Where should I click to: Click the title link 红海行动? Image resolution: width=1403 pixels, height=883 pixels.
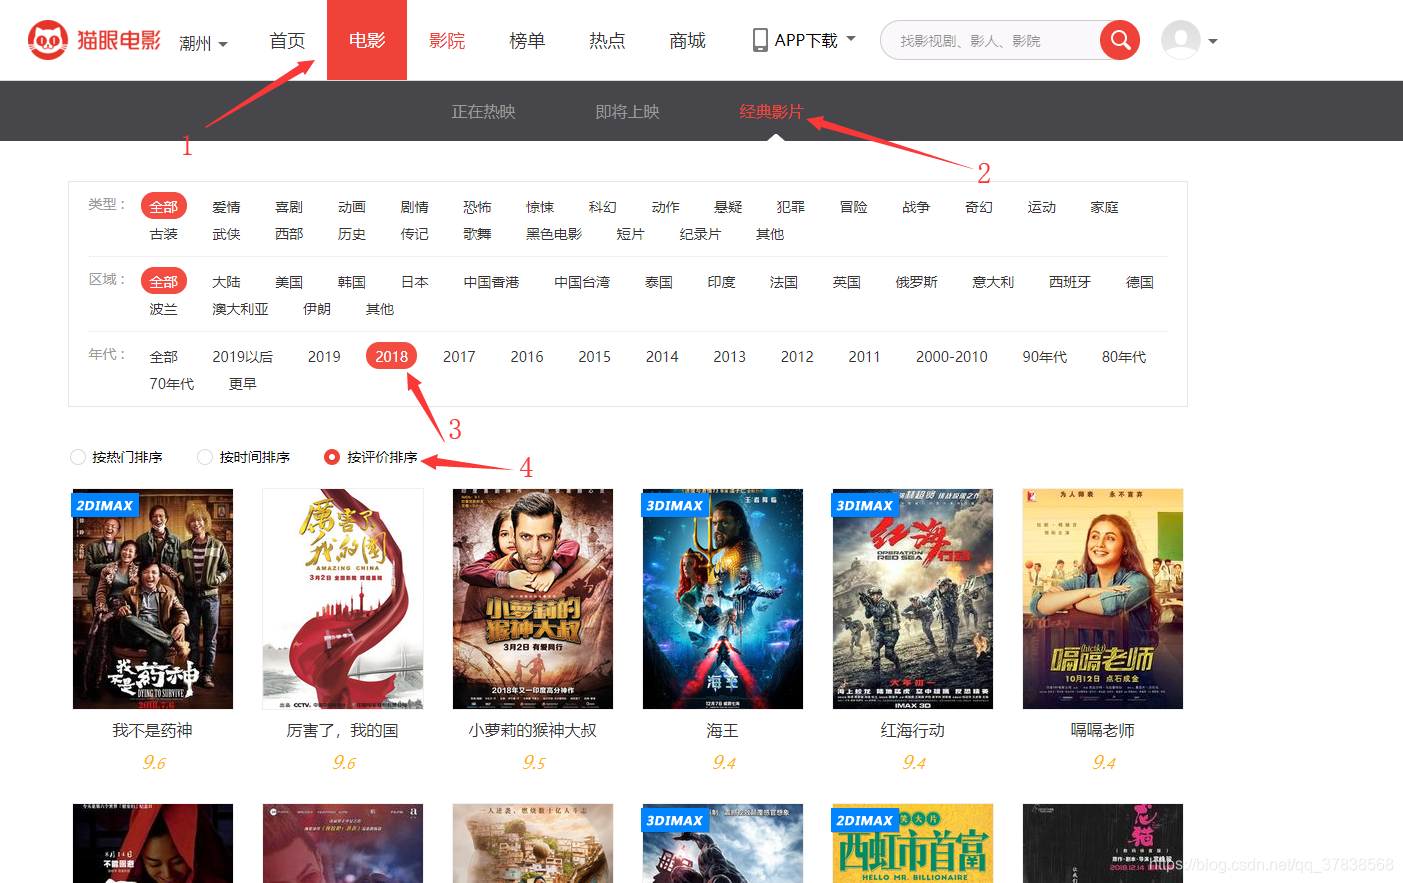[913, 730]
